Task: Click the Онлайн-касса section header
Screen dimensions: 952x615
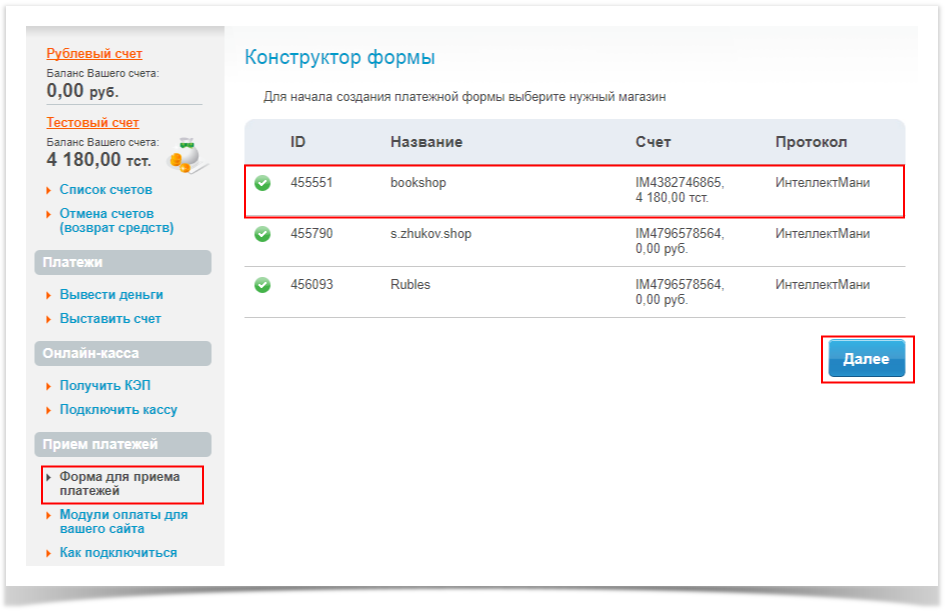Action: tap(123, 353)
